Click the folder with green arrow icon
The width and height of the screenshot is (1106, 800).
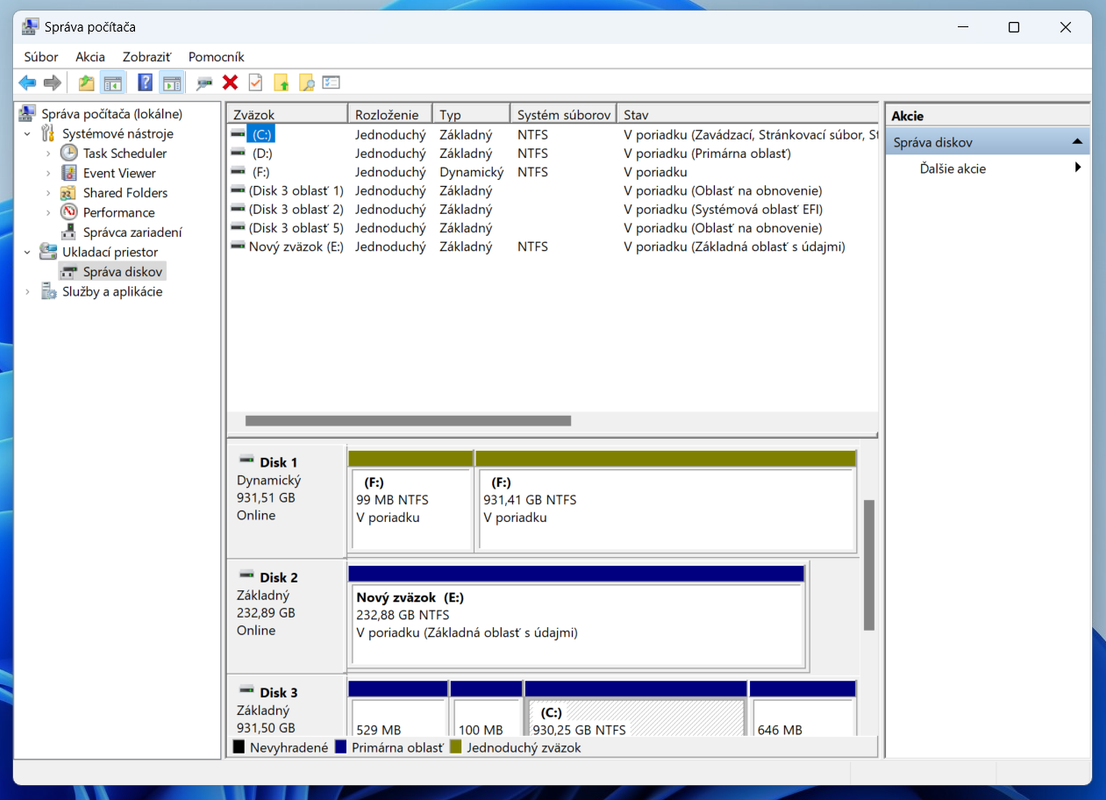tap(281, 83)
